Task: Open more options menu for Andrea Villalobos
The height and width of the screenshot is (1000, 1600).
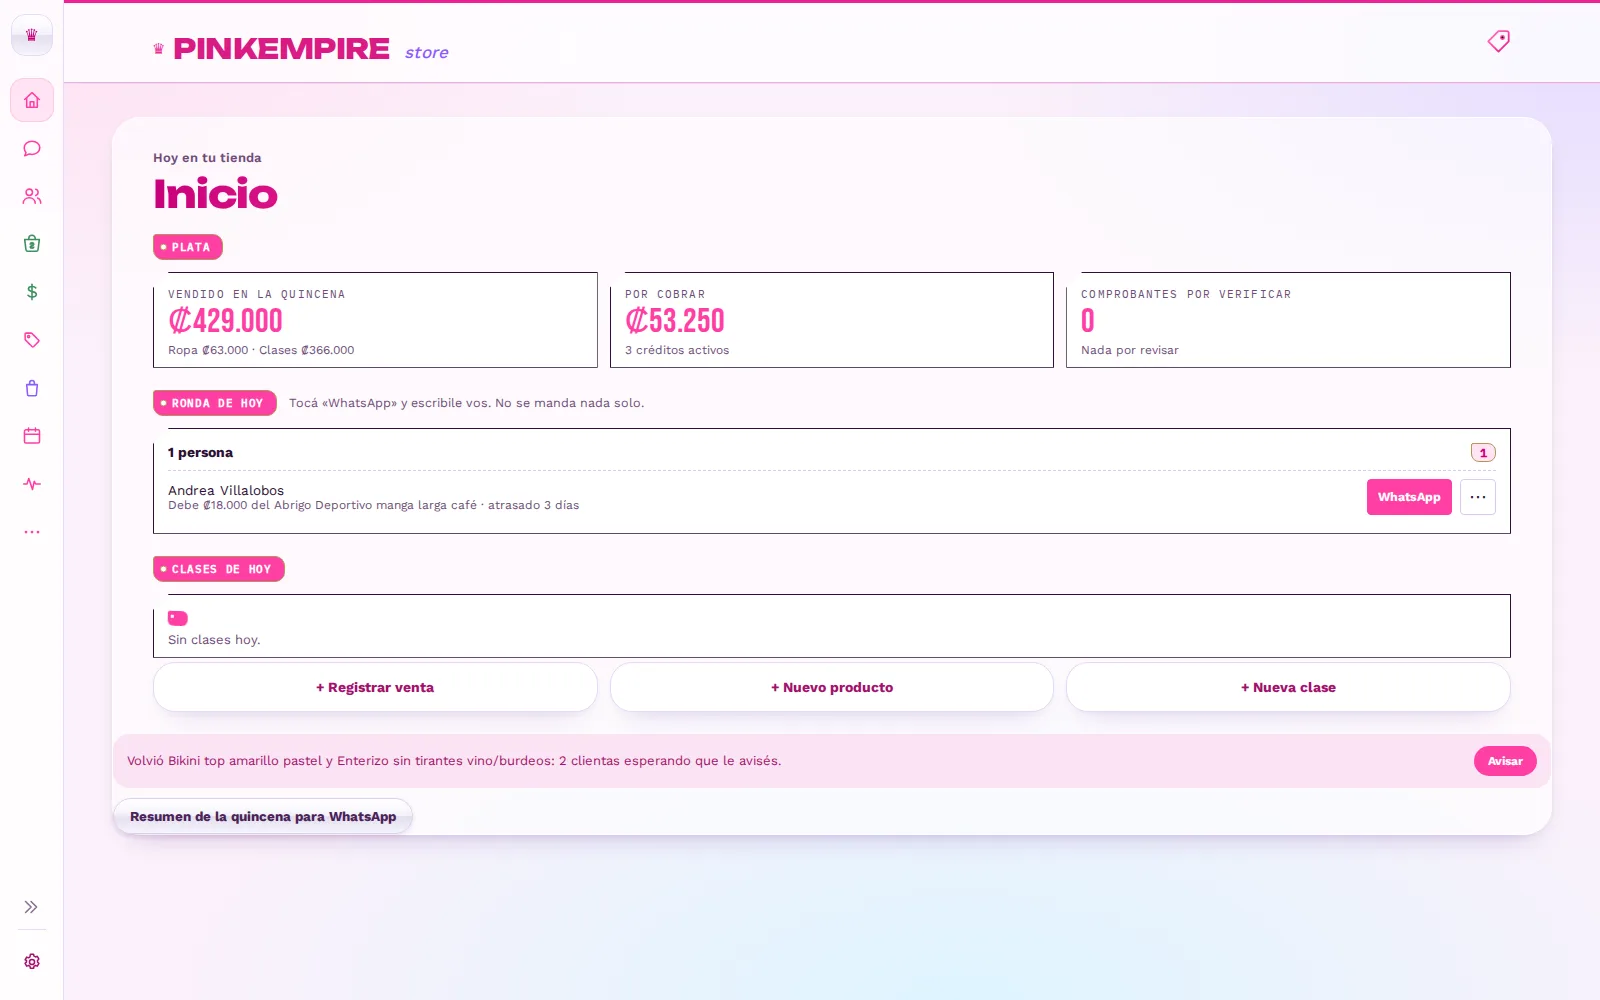Action: 1478,497
